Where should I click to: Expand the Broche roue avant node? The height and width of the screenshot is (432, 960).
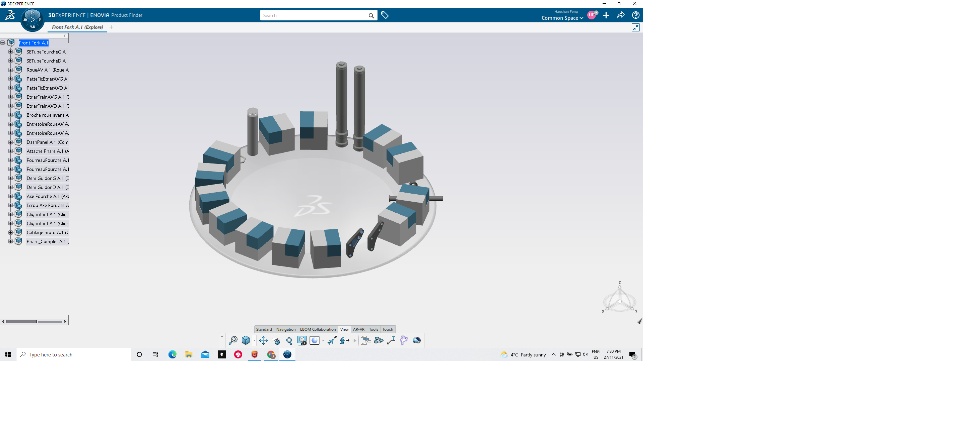click(10, 115)
